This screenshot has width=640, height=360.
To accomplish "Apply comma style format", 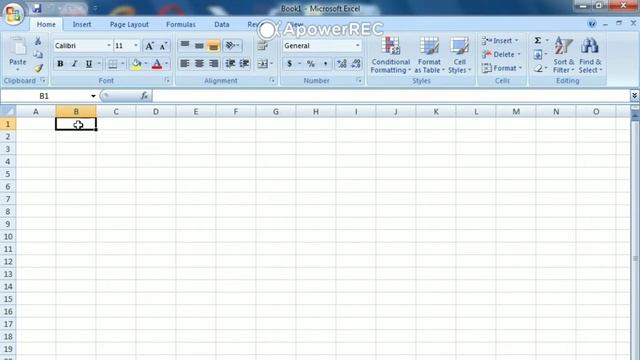I will (x=325, y=64).
